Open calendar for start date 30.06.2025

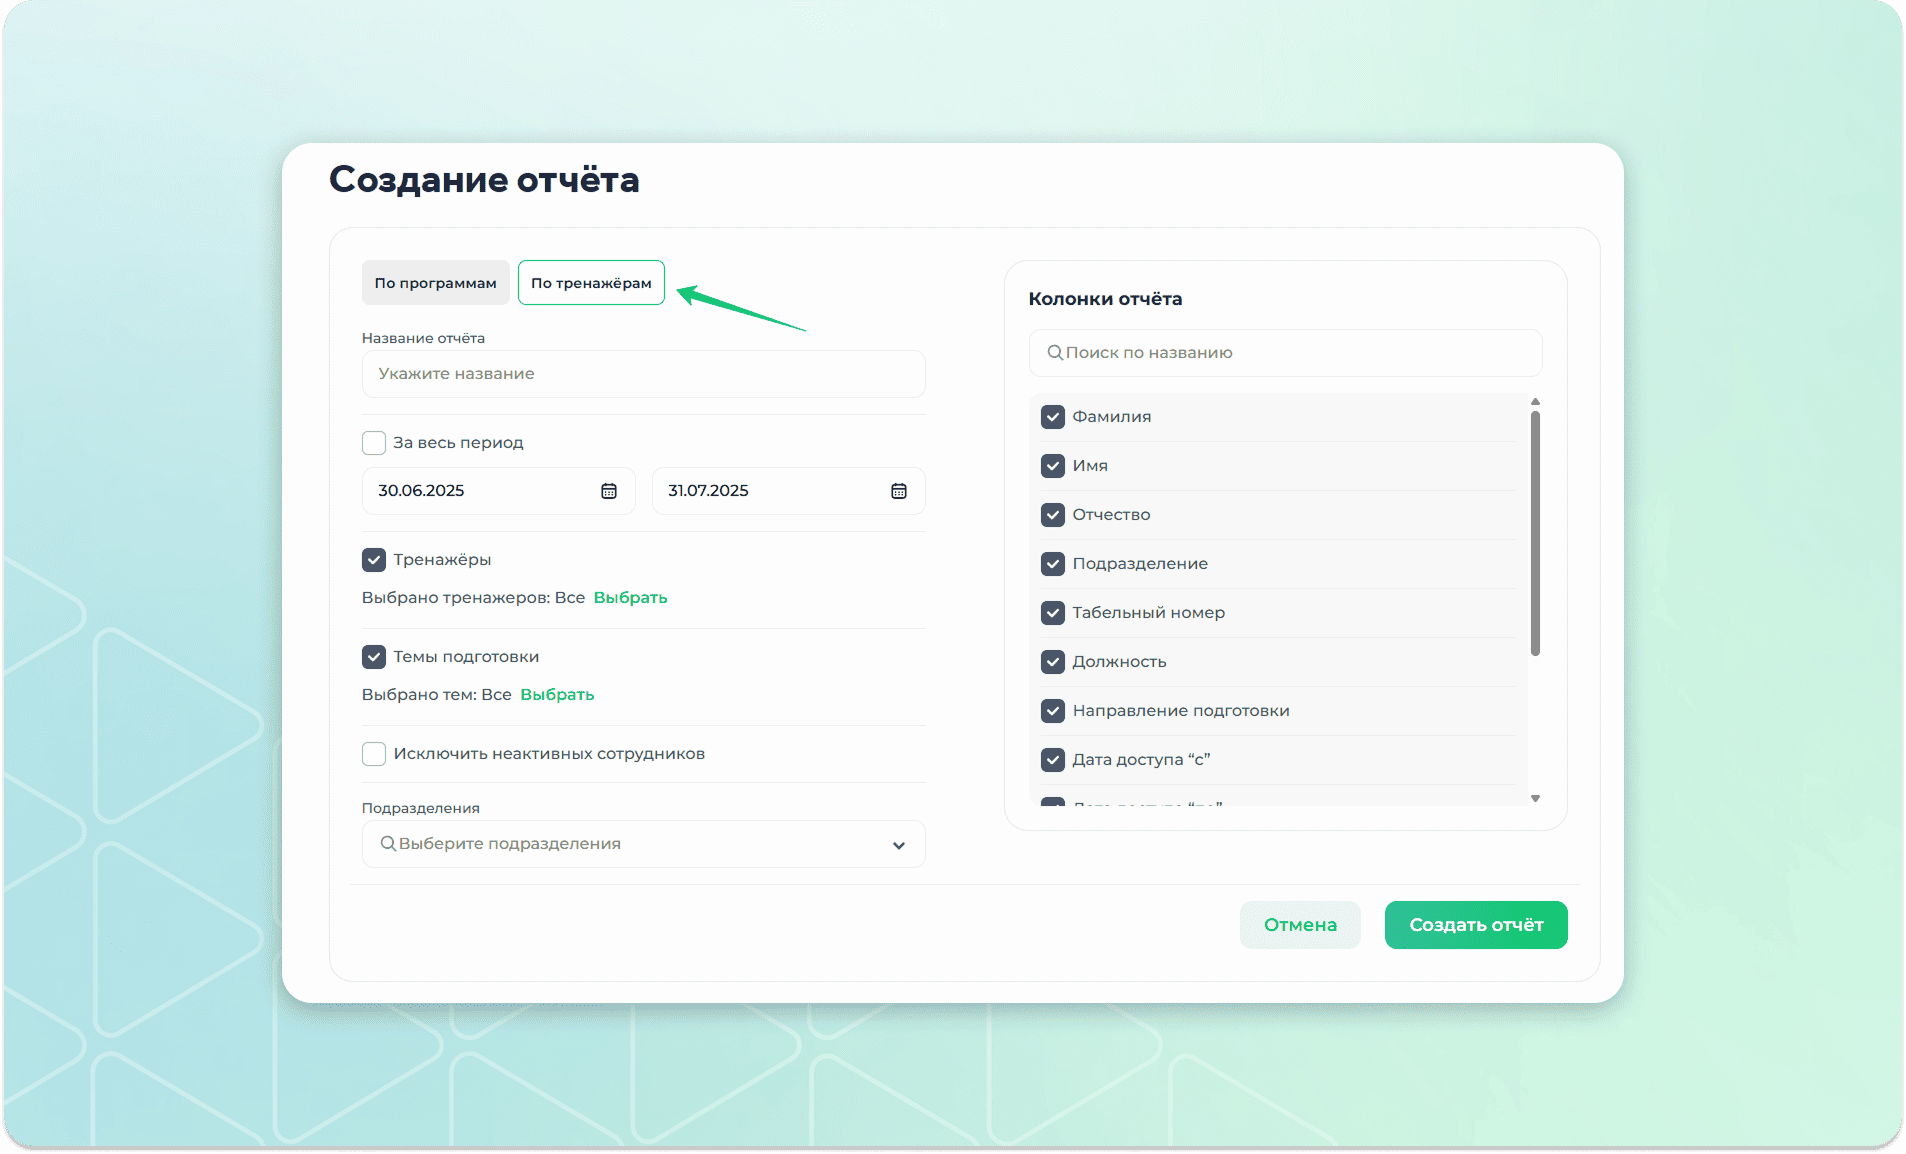click(608, 491)
